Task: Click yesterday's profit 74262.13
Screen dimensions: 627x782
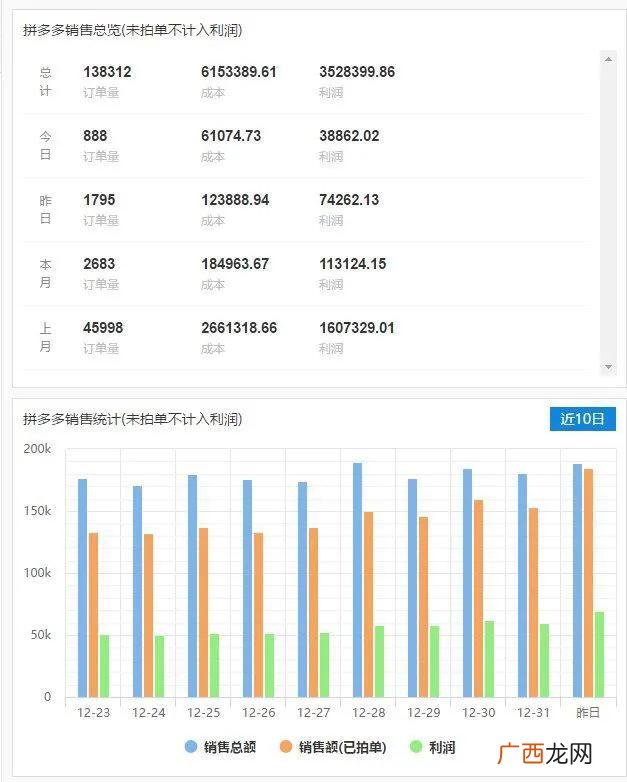Action: pyautogui.click(x=349, y=200)
